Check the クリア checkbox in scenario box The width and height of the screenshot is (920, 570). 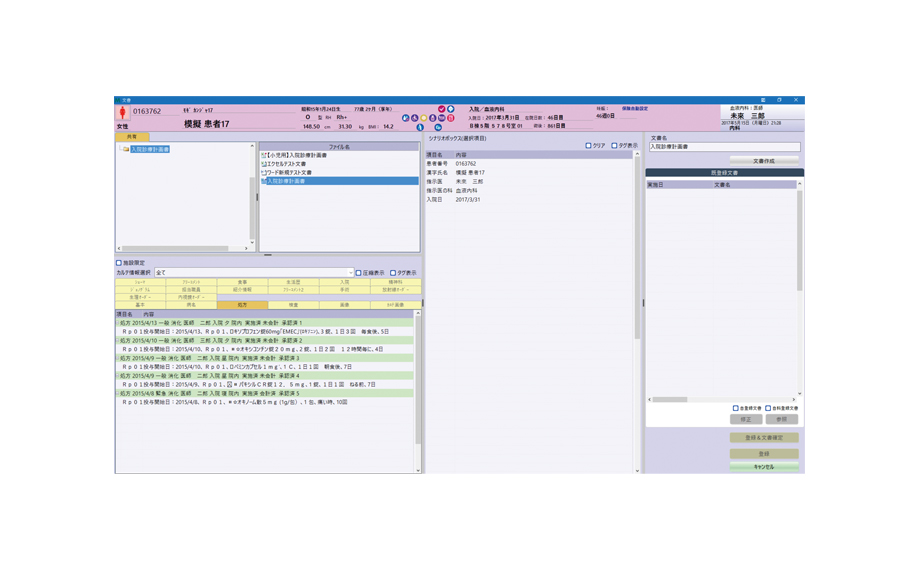(x=588, y=146)
